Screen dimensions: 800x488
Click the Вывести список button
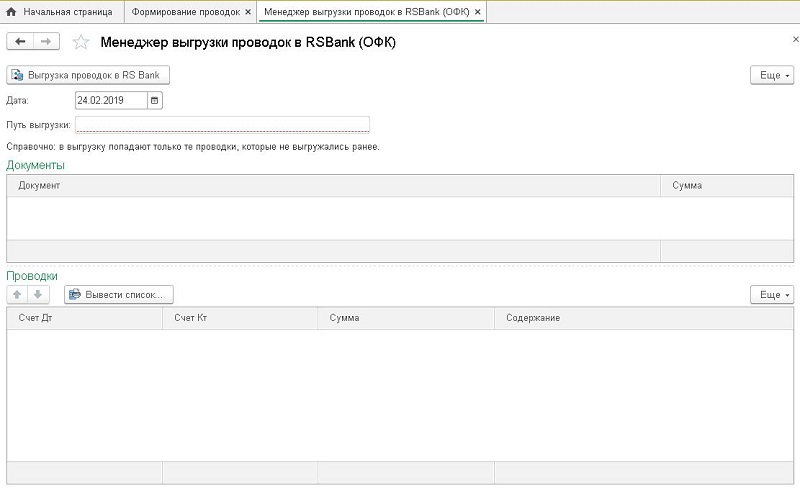[x=120, y=295]
